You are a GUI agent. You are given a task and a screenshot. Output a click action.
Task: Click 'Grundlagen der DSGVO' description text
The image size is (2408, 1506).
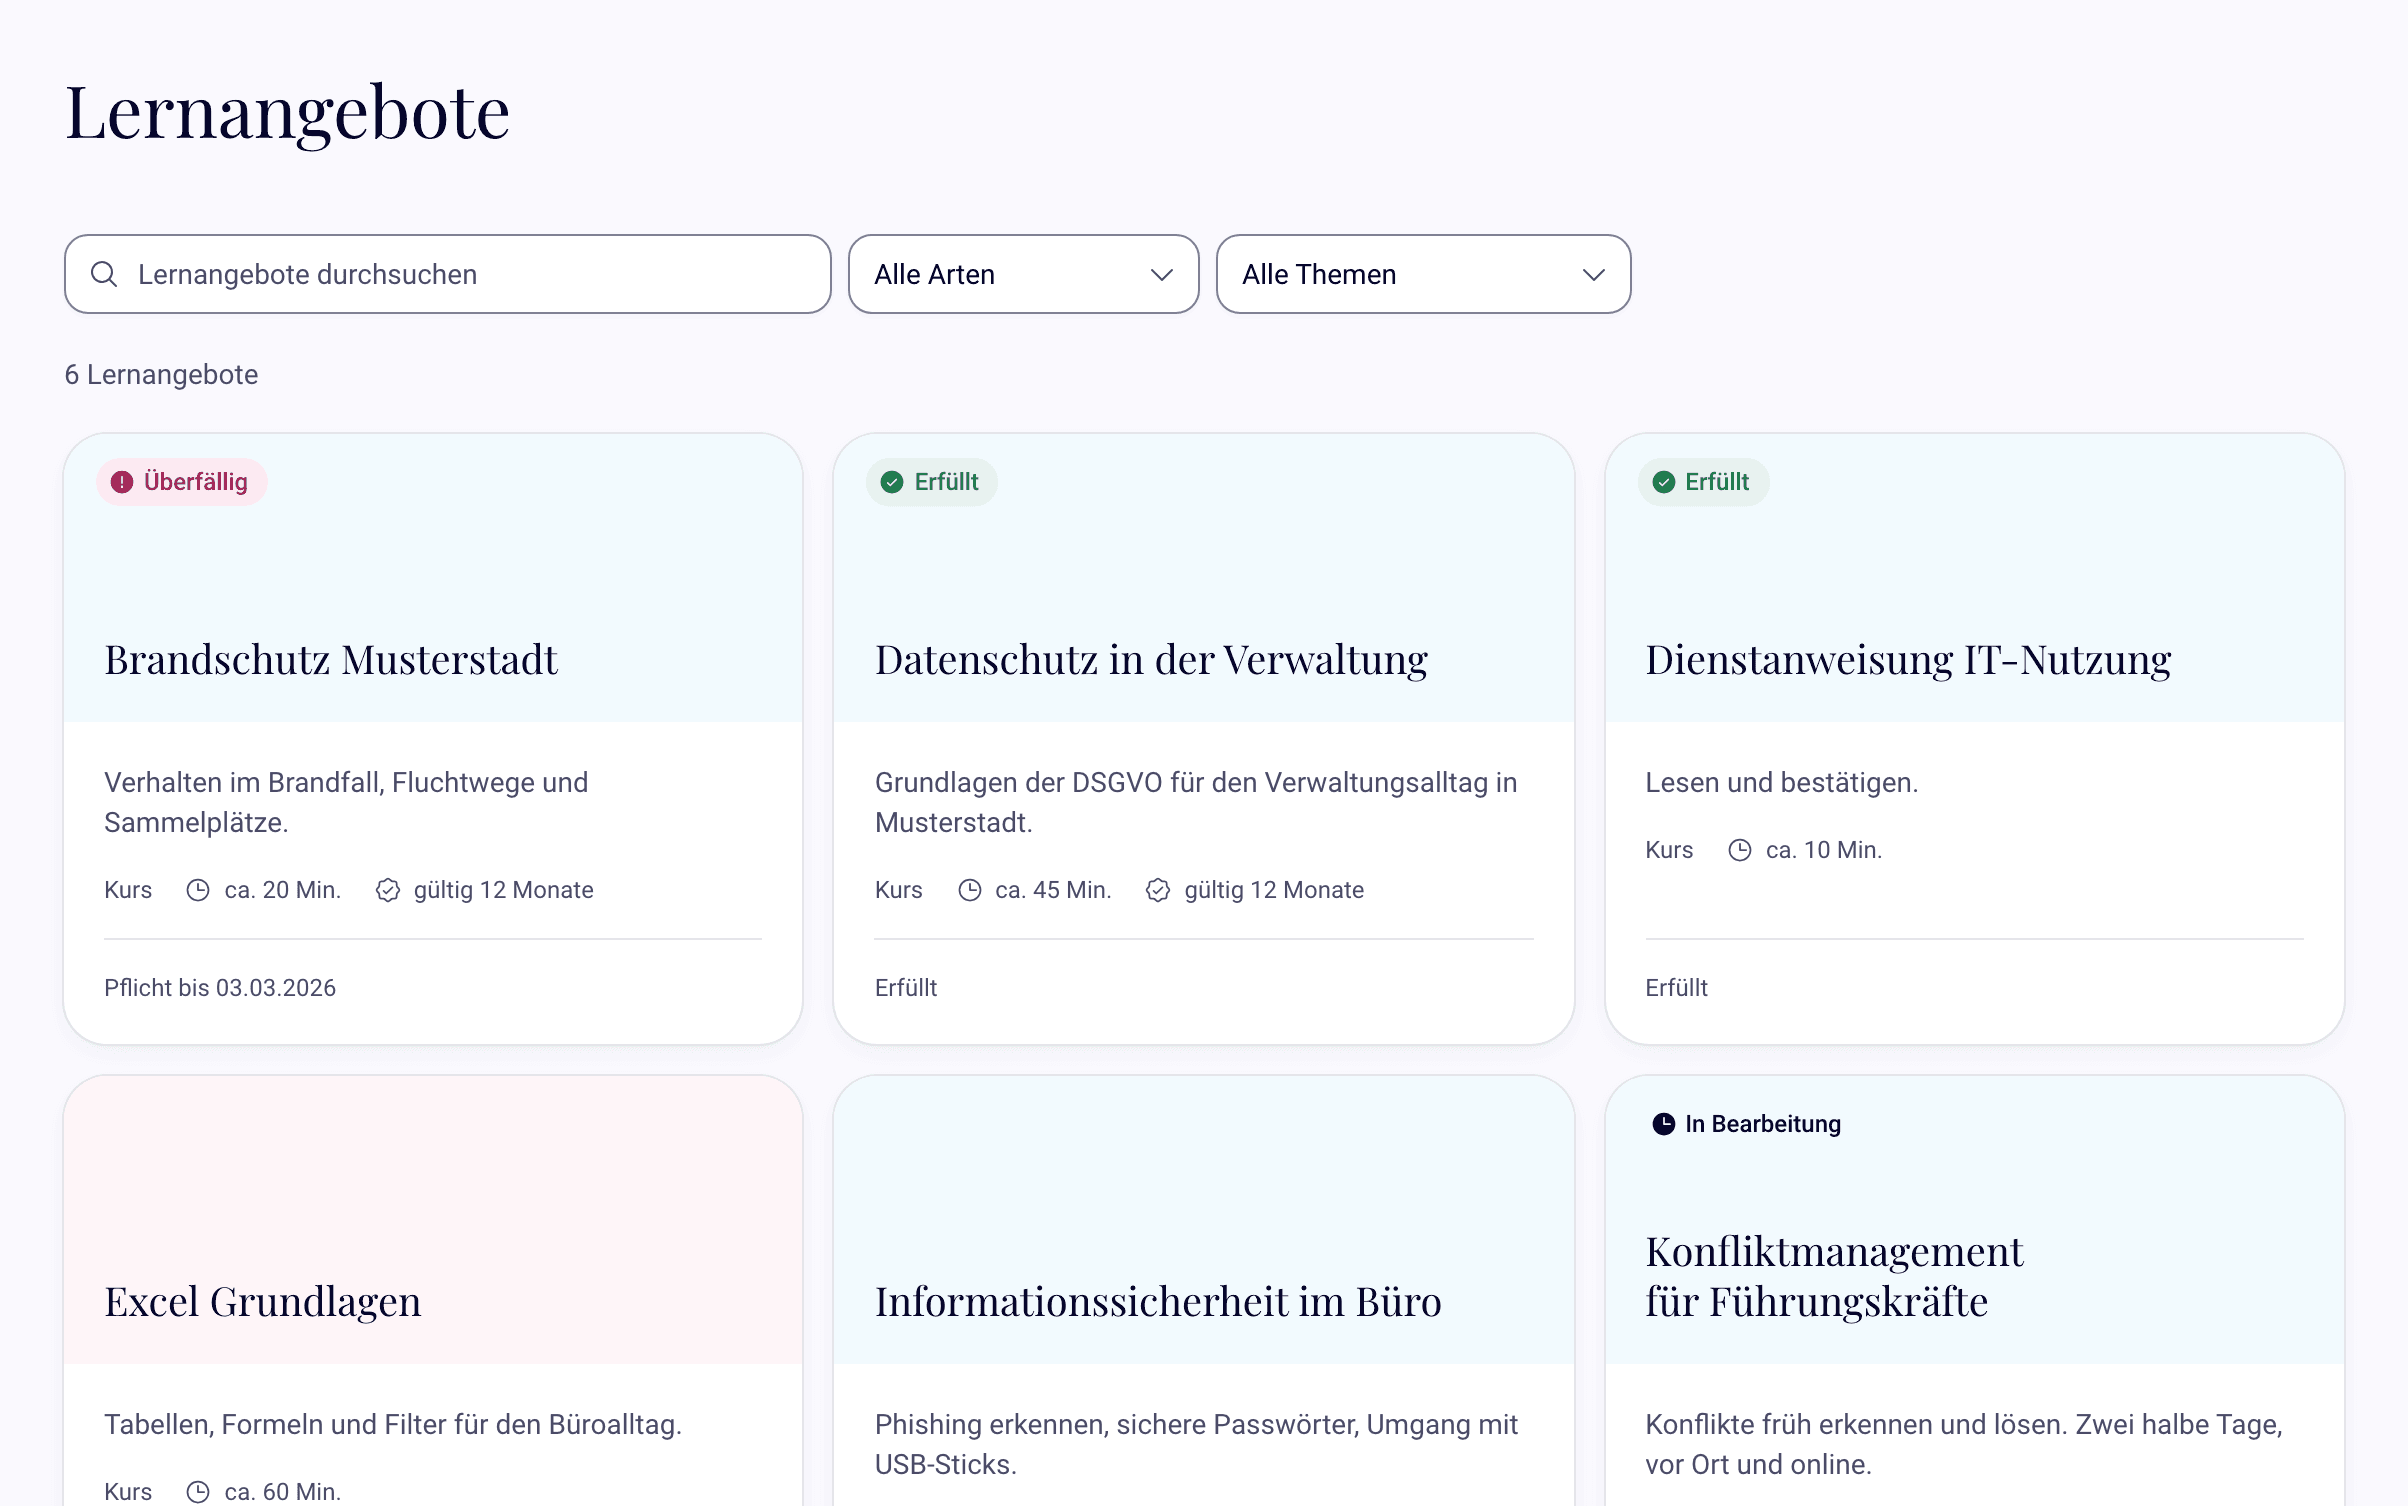pos(1196,802)
